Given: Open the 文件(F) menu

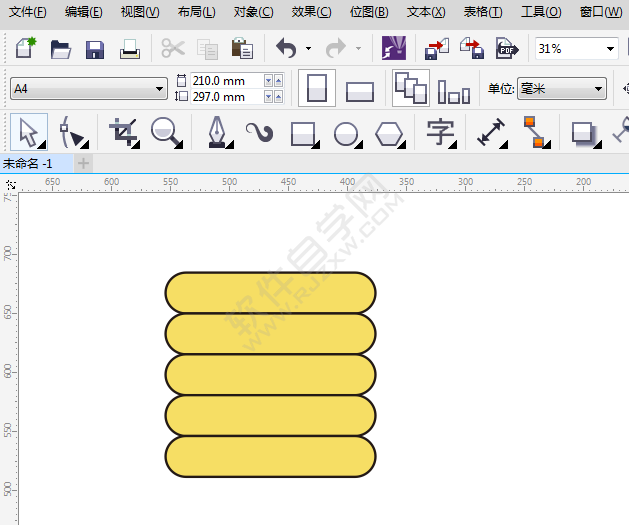Looking at the screenshot, I should (x=27, y=12).
